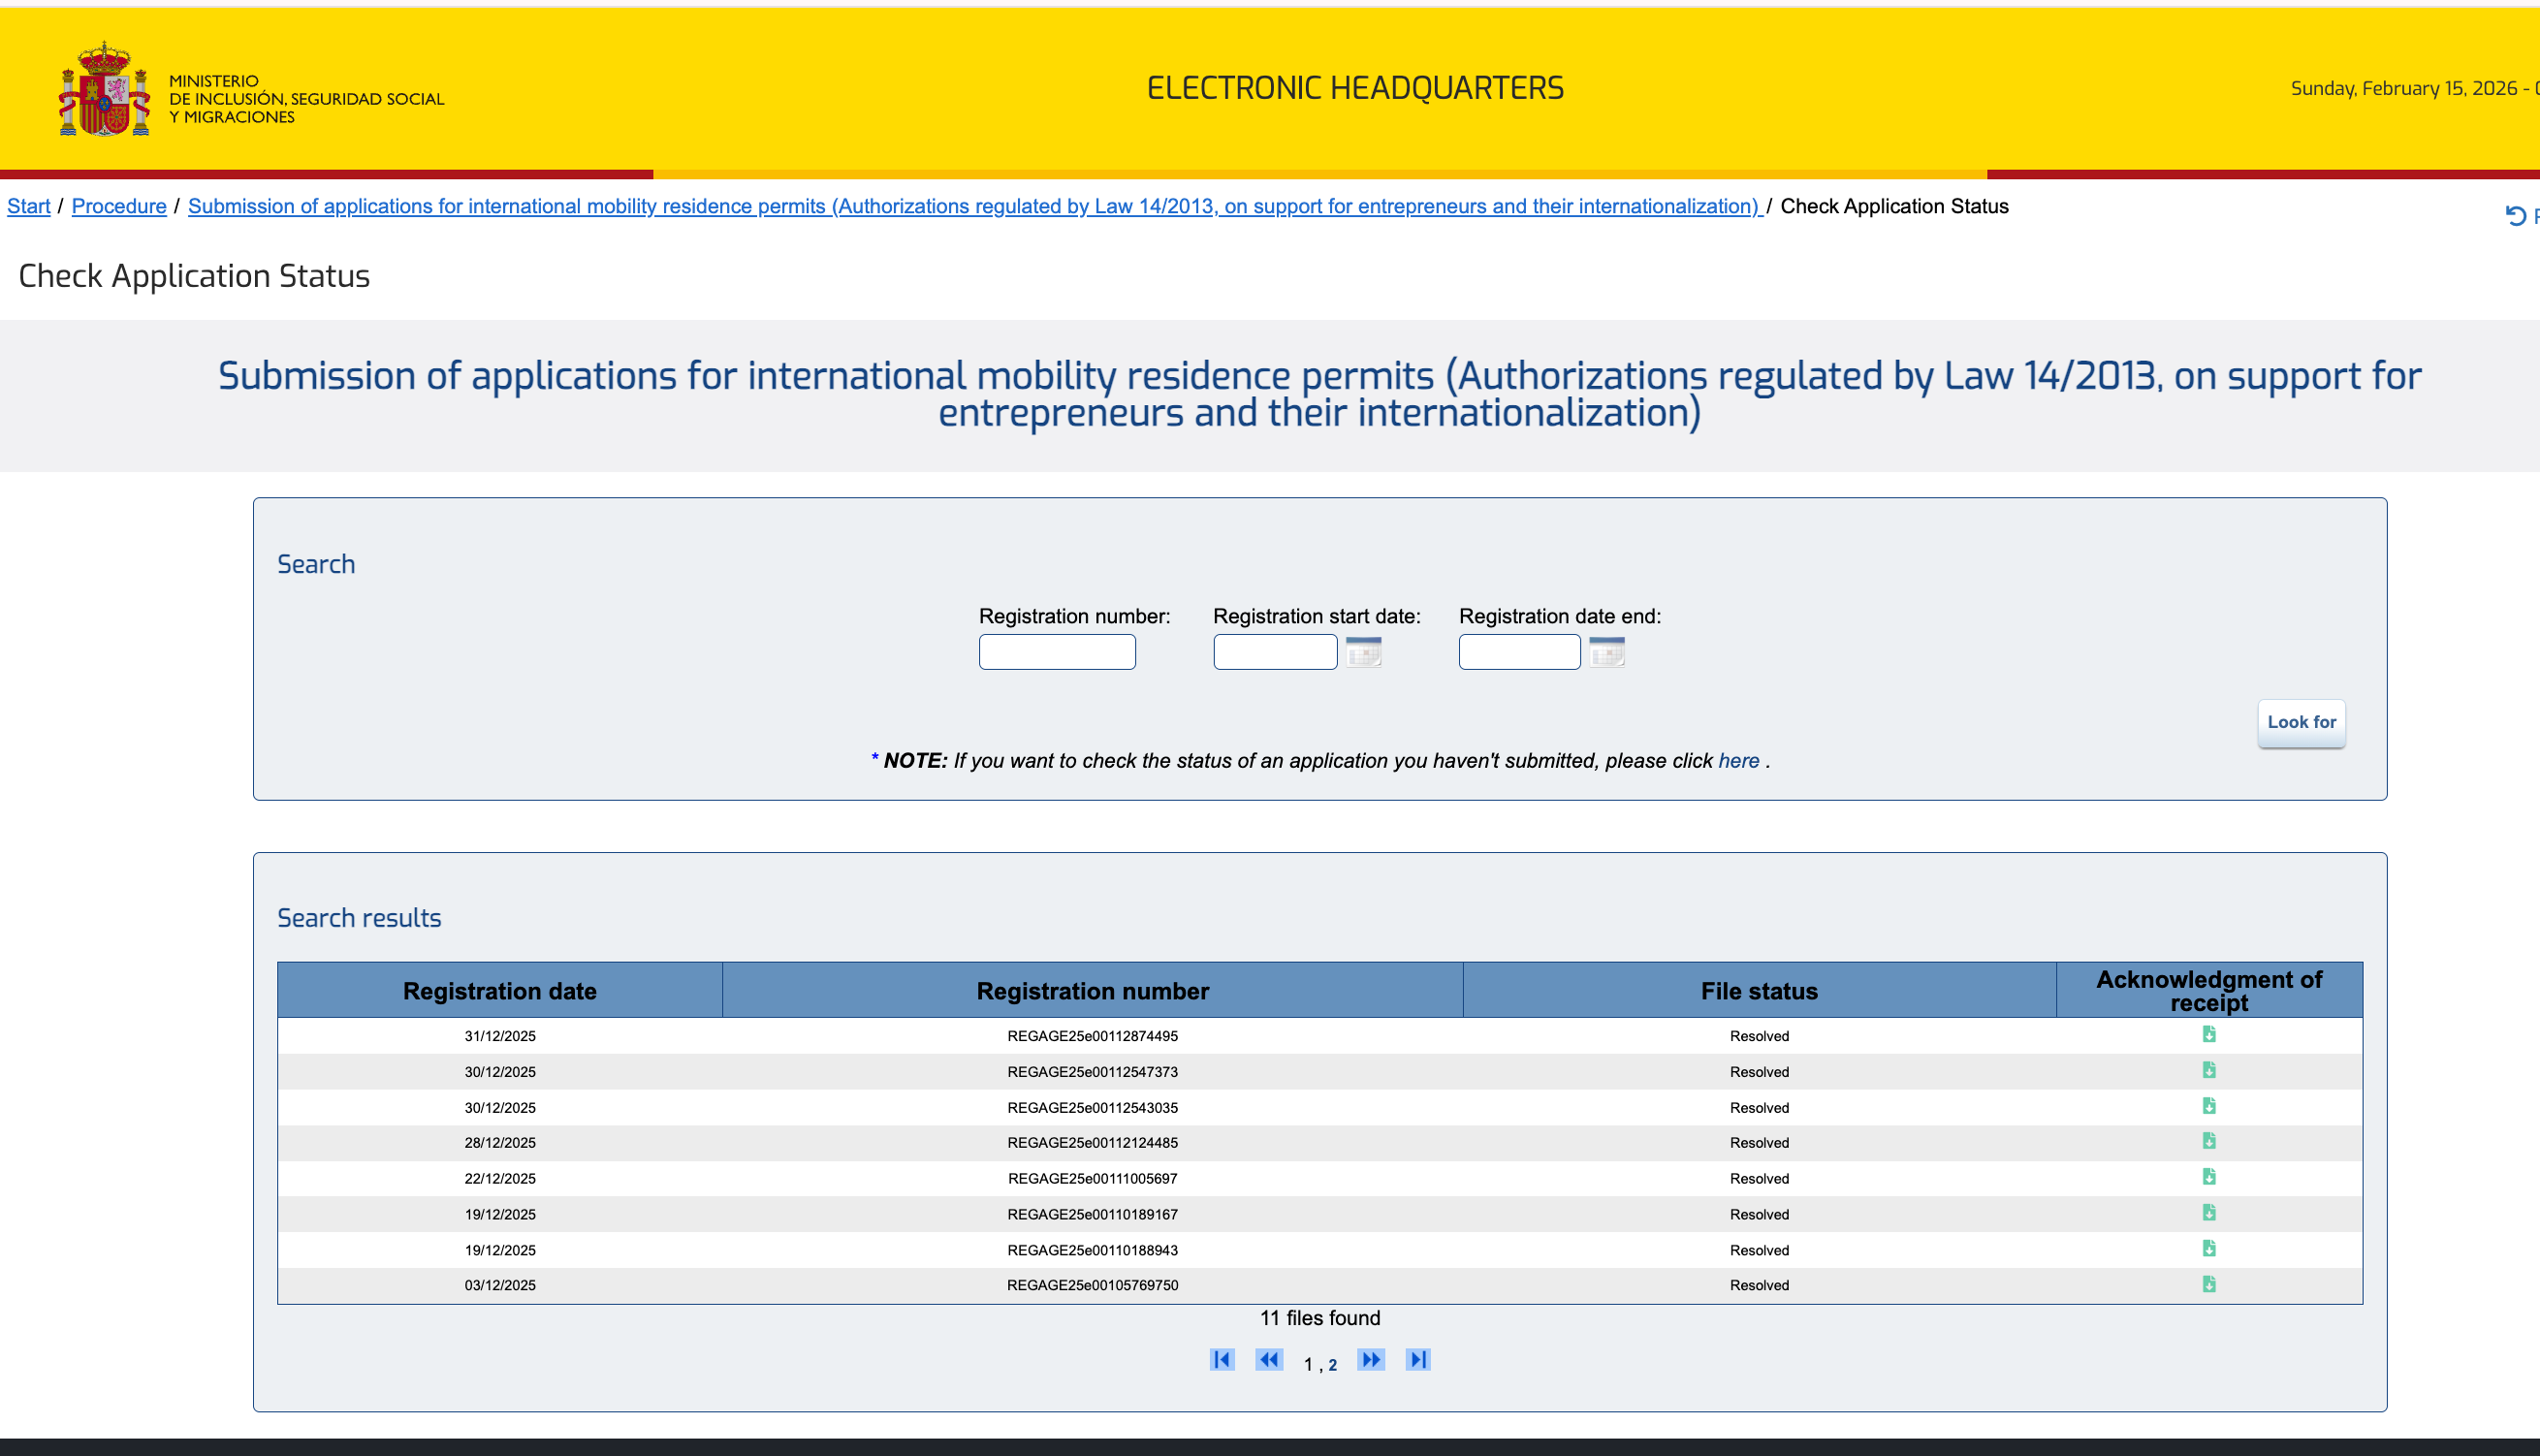Viewport: 2540px width, 1456px height.
Task: Focus the Registration start date field
Action: (1275, 652)
